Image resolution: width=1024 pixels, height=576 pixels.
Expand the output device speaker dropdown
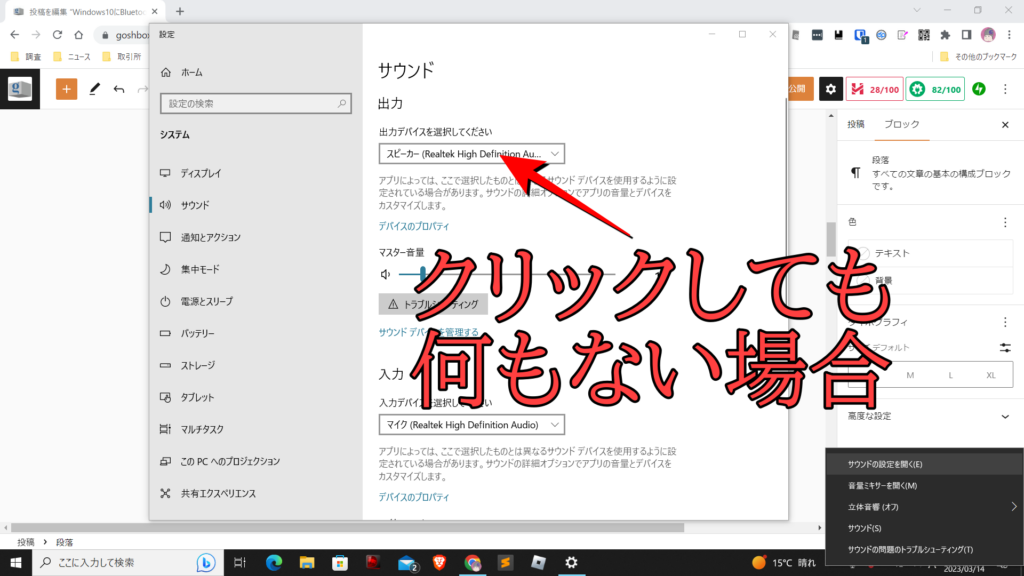pos(472,154)
